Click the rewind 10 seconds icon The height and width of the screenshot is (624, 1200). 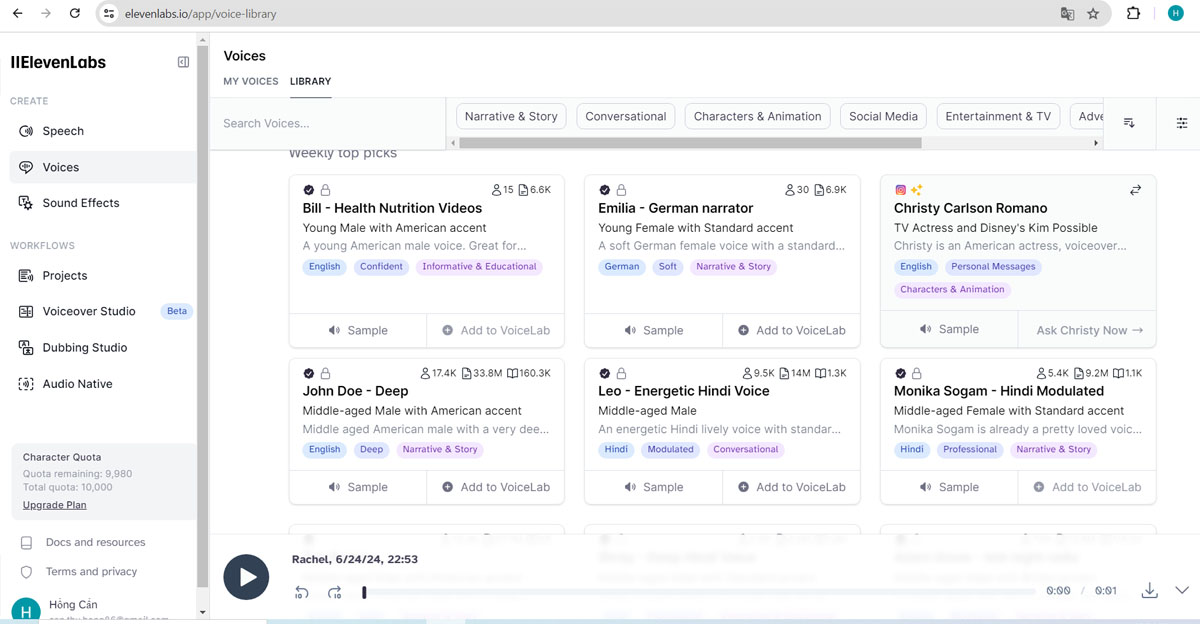(x=301, y=592)
